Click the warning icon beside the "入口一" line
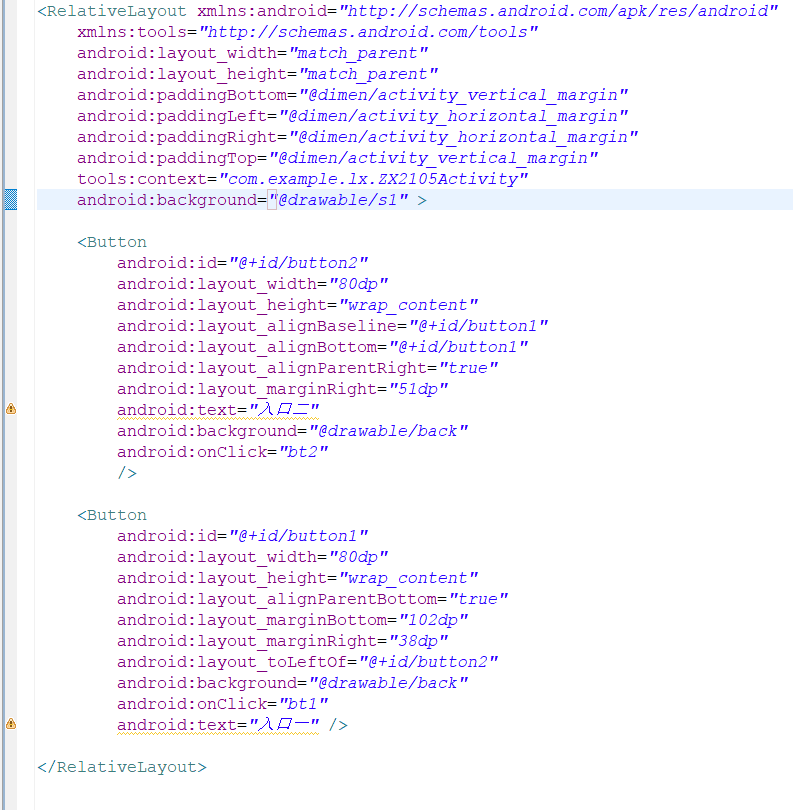This screenshot has width=793, height=810. (11, 724)
